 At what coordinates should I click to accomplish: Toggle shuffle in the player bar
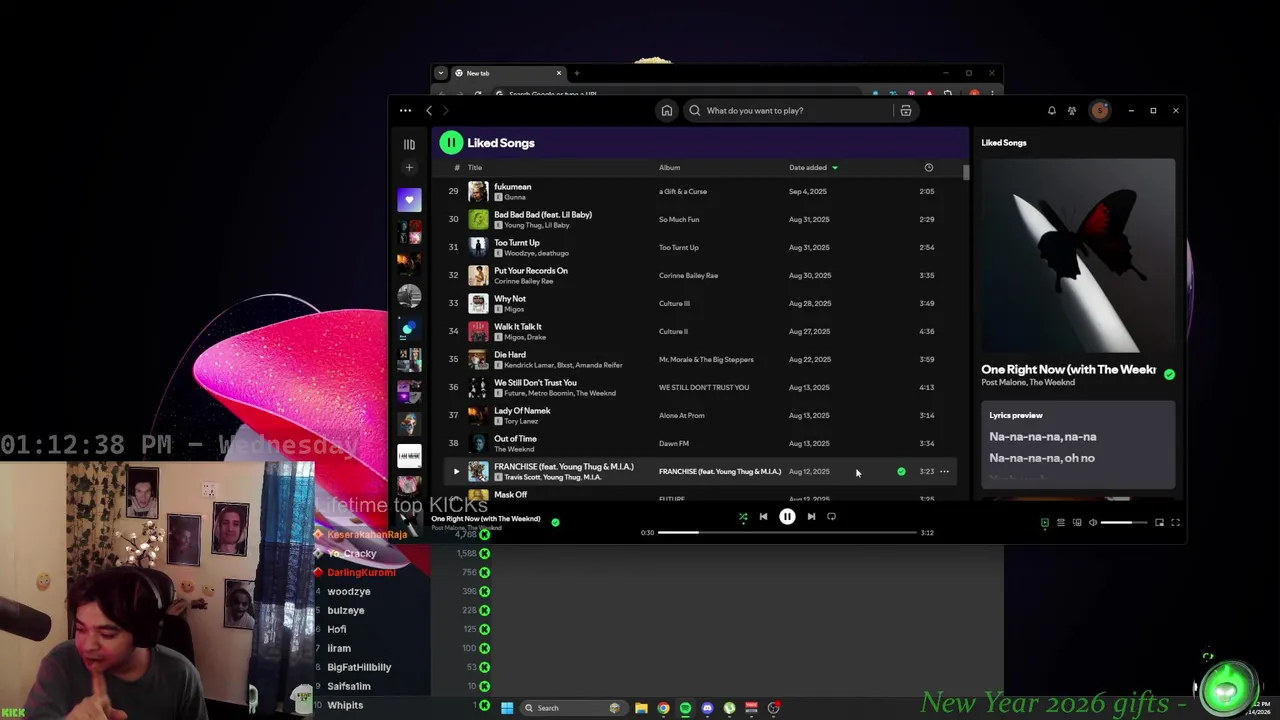743,517
